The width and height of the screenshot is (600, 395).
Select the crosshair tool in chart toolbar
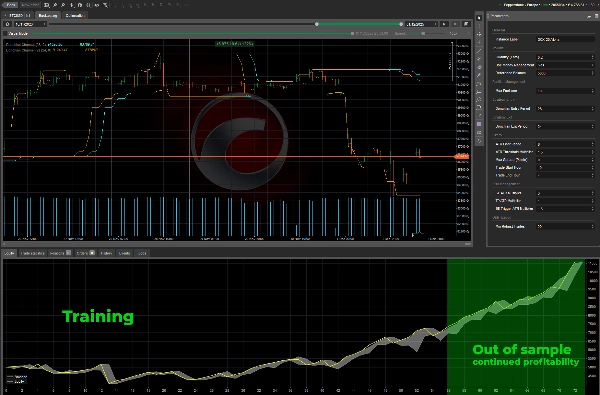click(479, 34)
